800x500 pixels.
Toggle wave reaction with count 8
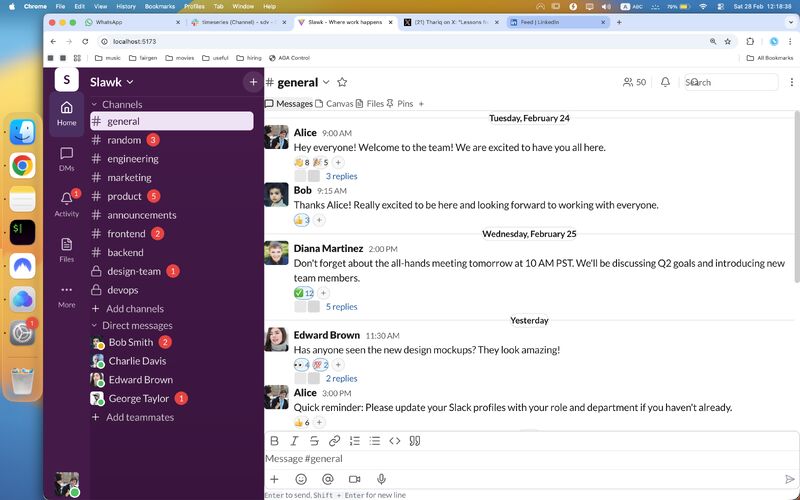coord(302,162)
